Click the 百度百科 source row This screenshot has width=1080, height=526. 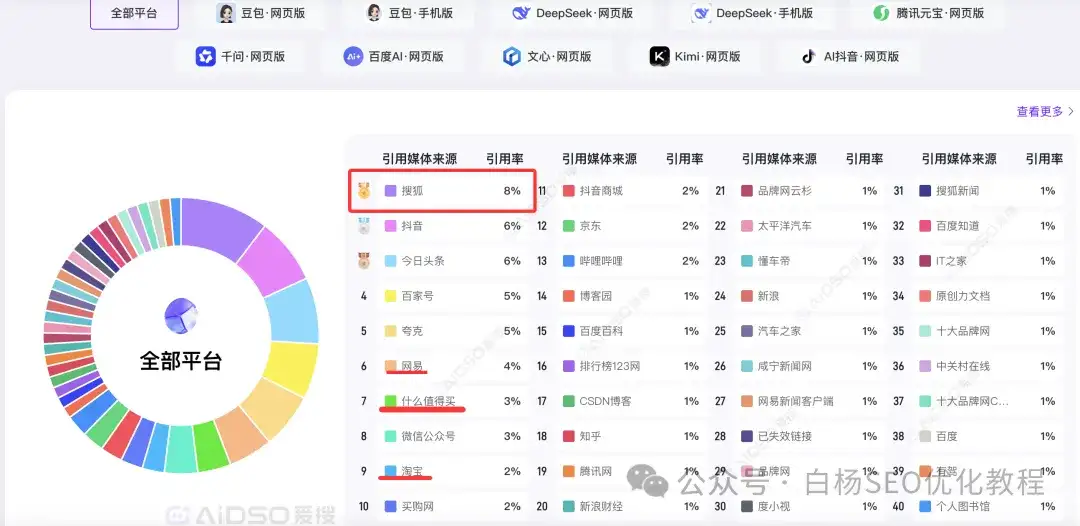[x=619, y=331]
